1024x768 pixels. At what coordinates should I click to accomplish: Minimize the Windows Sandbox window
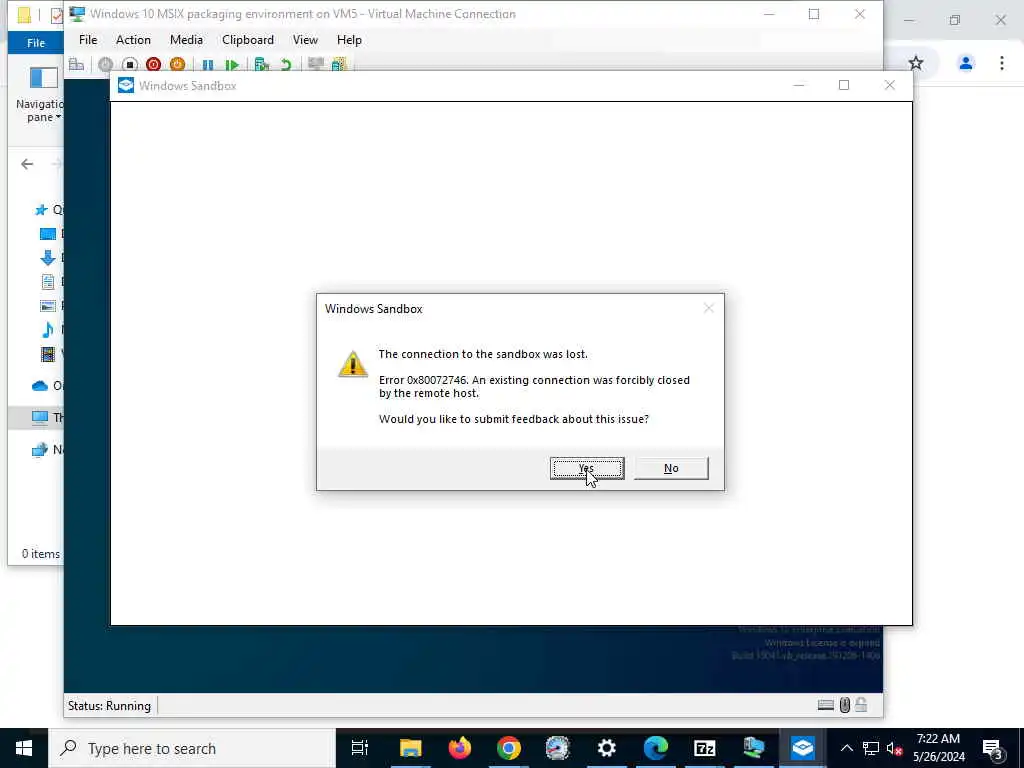tap(799, 85)
